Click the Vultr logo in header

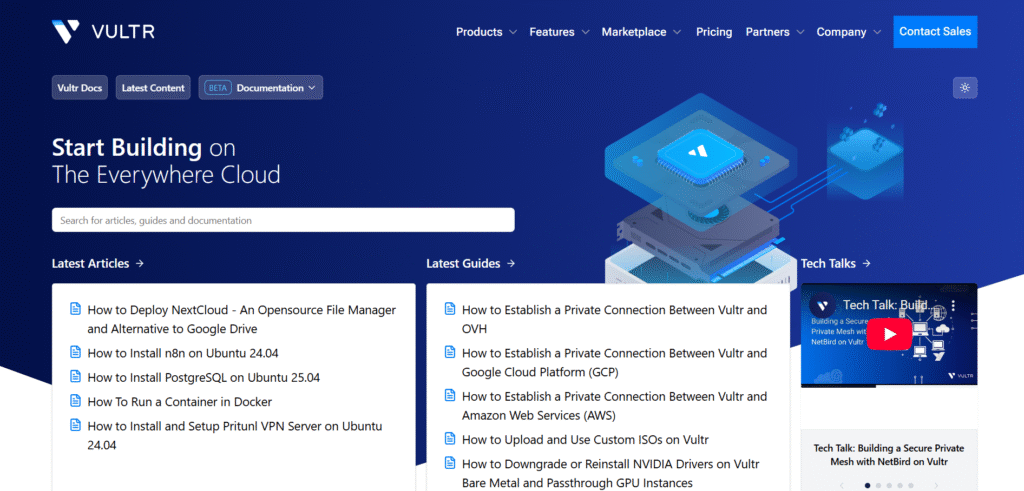click(x=103, y=32)
